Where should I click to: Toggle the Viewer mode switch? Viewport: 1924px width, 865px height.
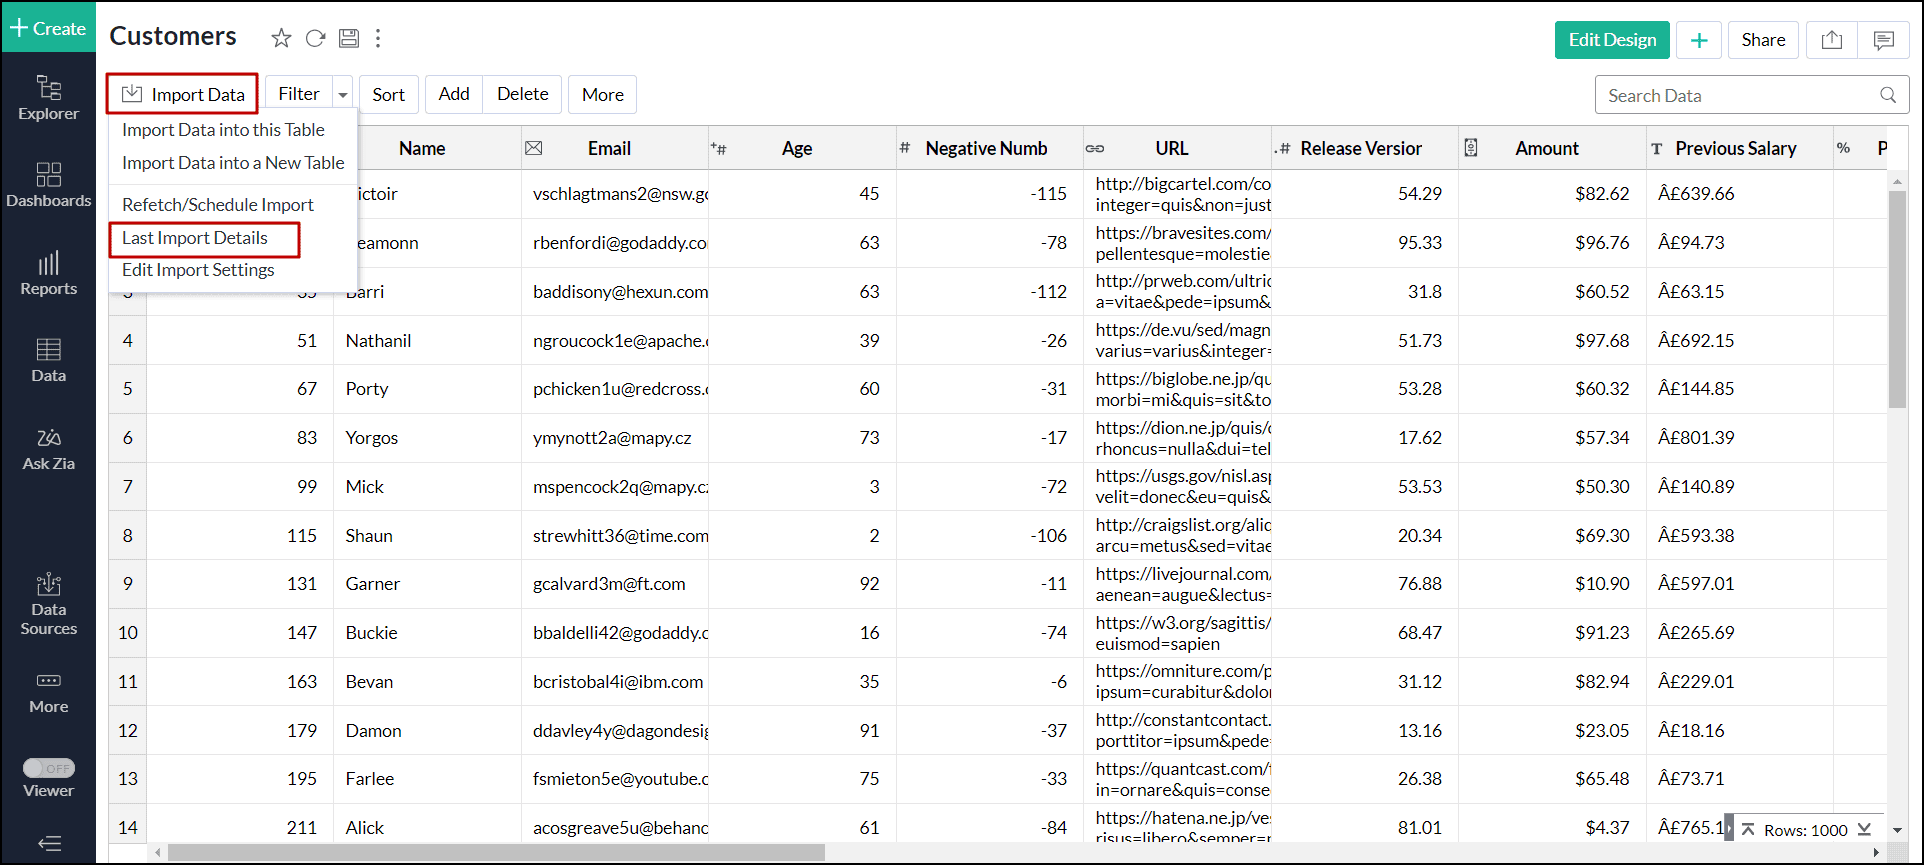tap(49, 768)
